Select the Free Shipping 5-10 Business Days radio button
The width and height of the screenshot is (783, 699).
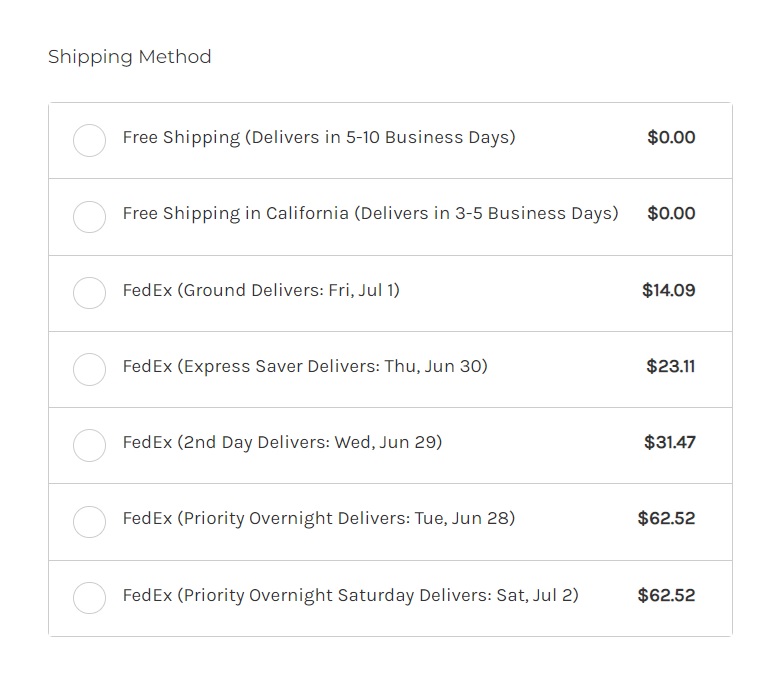point(90,140)
